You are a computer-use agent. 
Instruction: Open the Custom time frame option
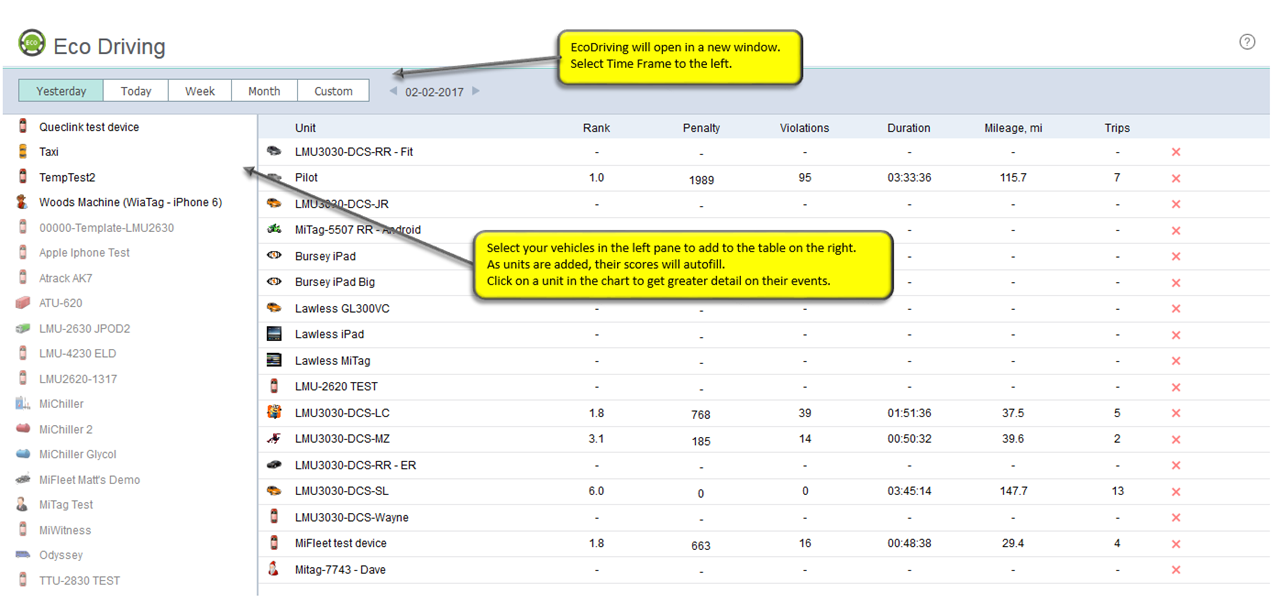[333, 91]
